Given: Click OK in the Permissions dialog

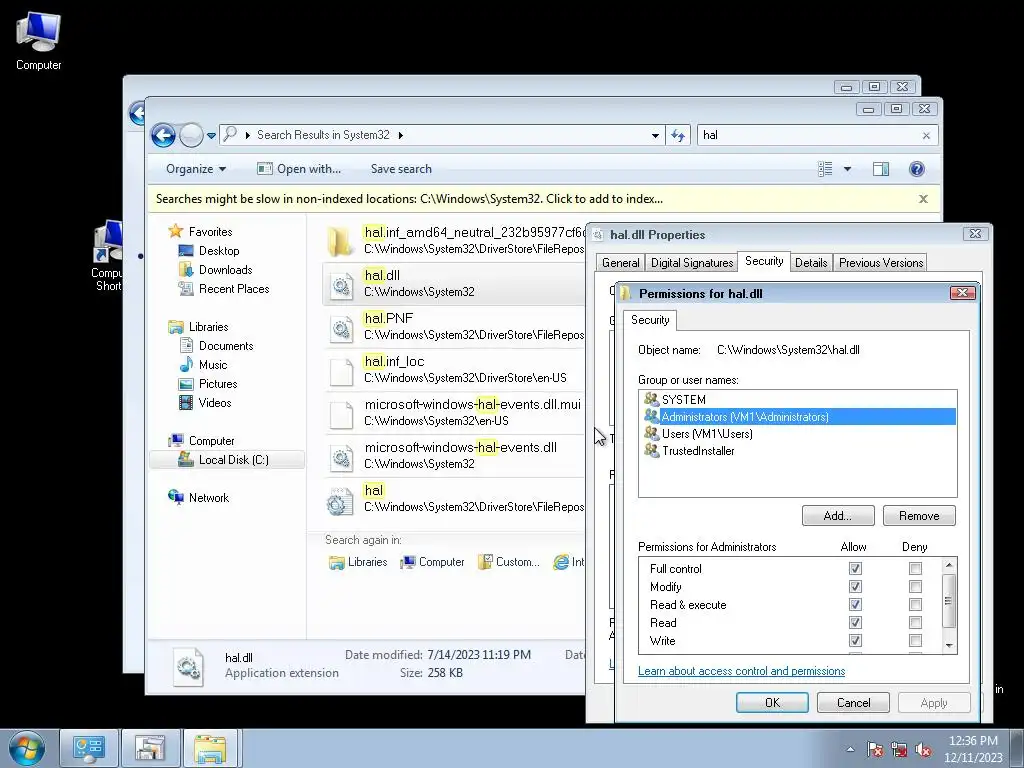Looking at the screenshot, I should [772, 703].
